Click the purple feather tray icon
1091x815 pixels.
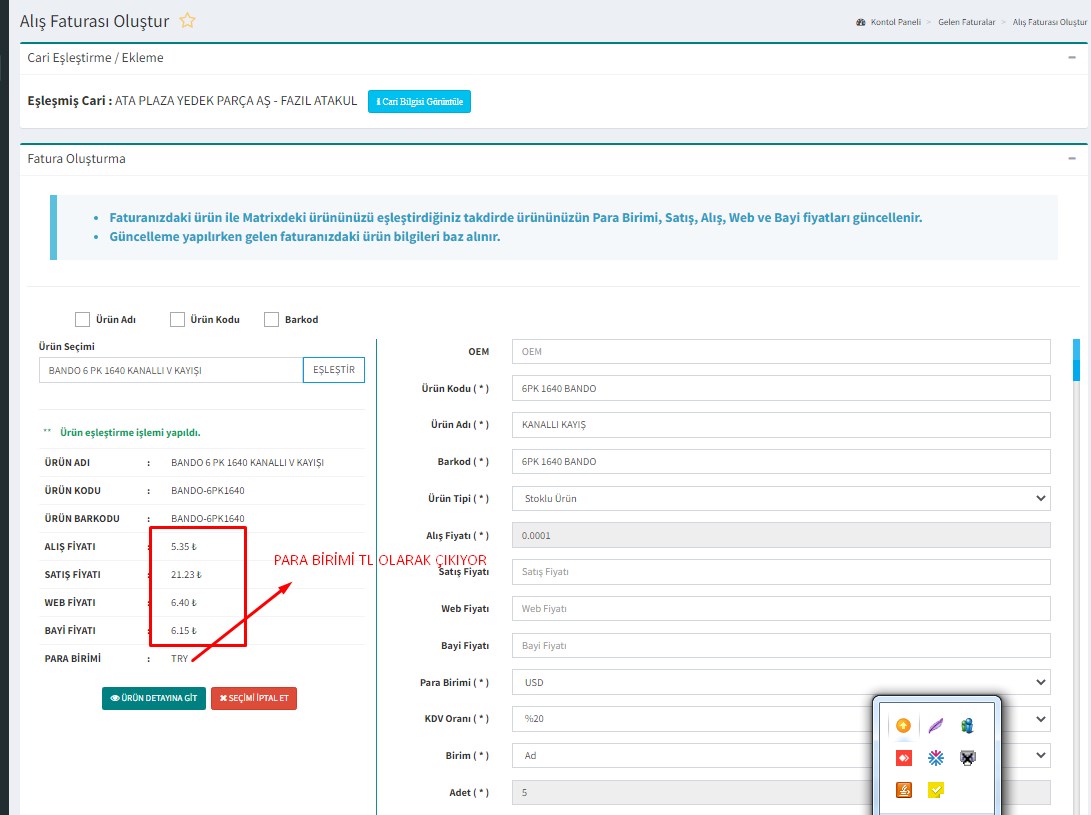click(x=935, y=725)
